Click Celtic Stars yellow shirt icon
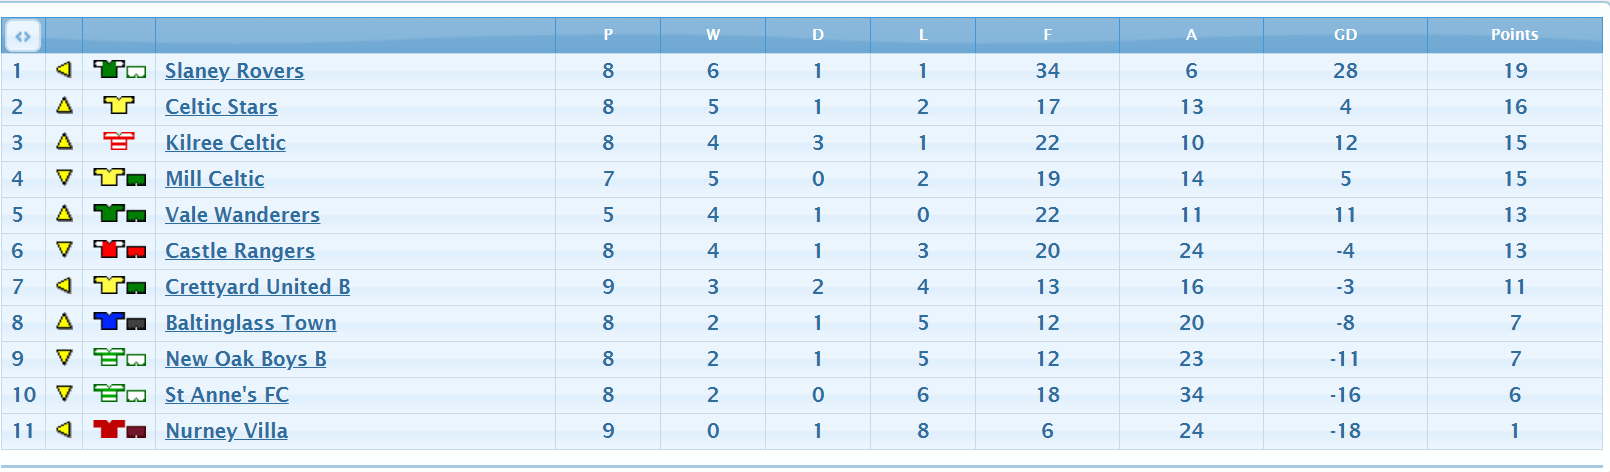This screenshot has width=1610, height=472. point(119,106)
